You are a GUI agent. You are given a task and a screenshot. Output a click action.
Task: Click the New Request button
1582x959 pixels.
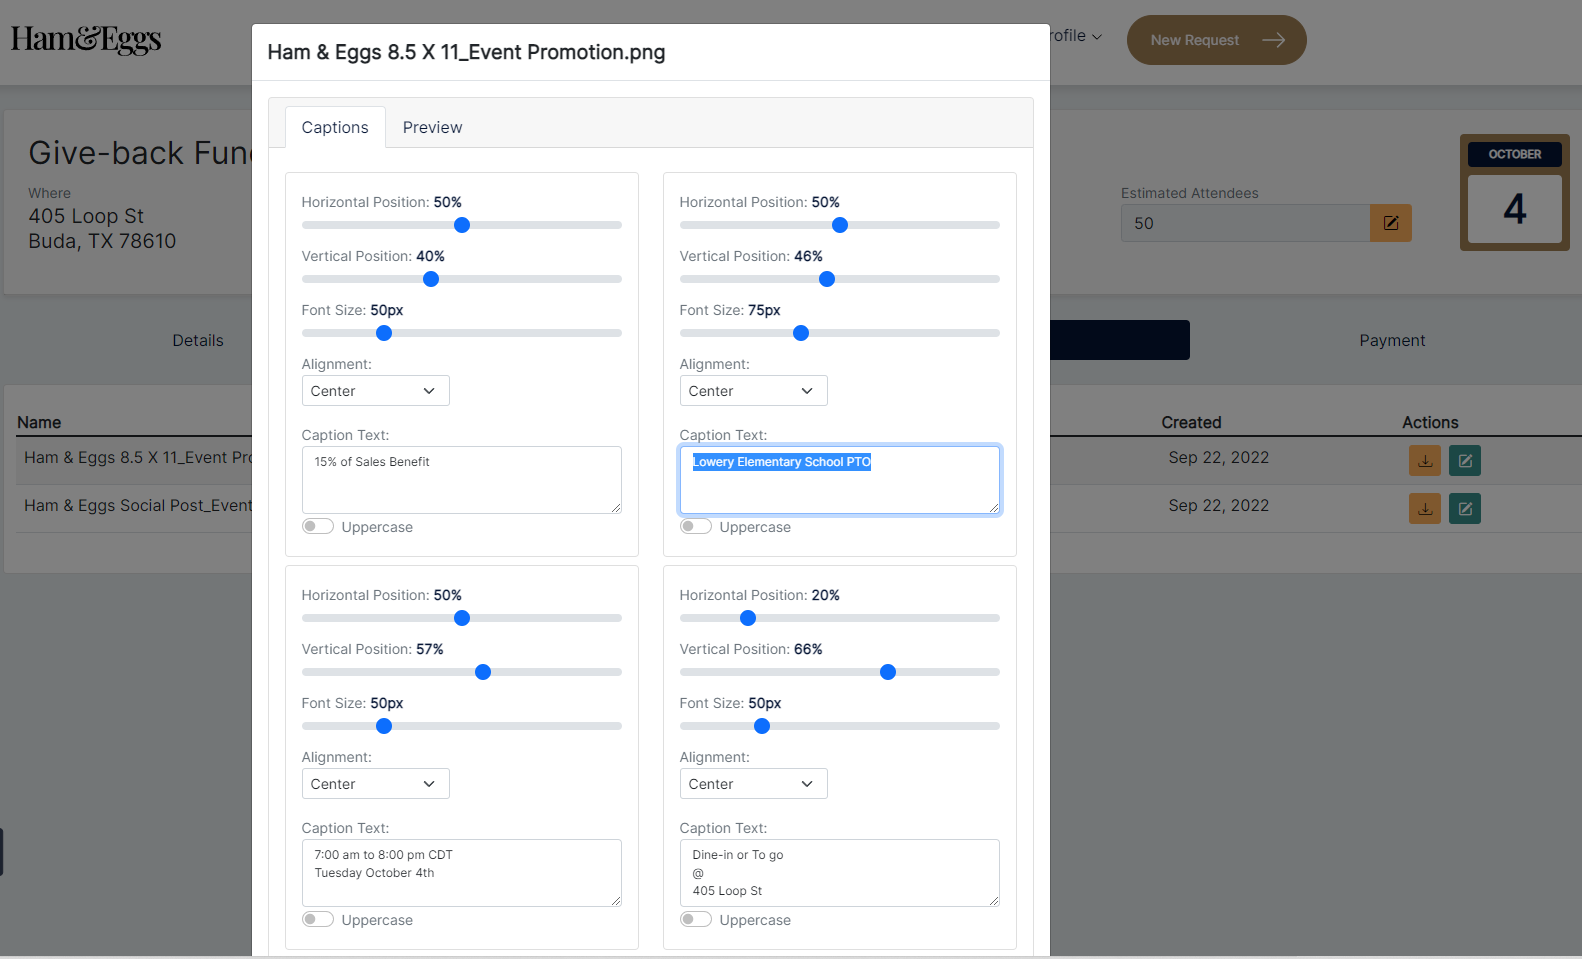coord(1216,40)
